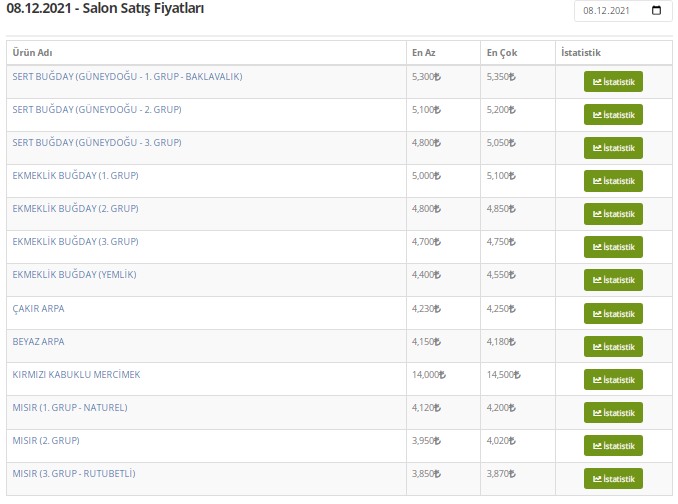The height and width of the screenshot is (504, 678).
Task: Open İstatistik for Sert Buğday Baklavalık row
Action: [x=613, y=82]
